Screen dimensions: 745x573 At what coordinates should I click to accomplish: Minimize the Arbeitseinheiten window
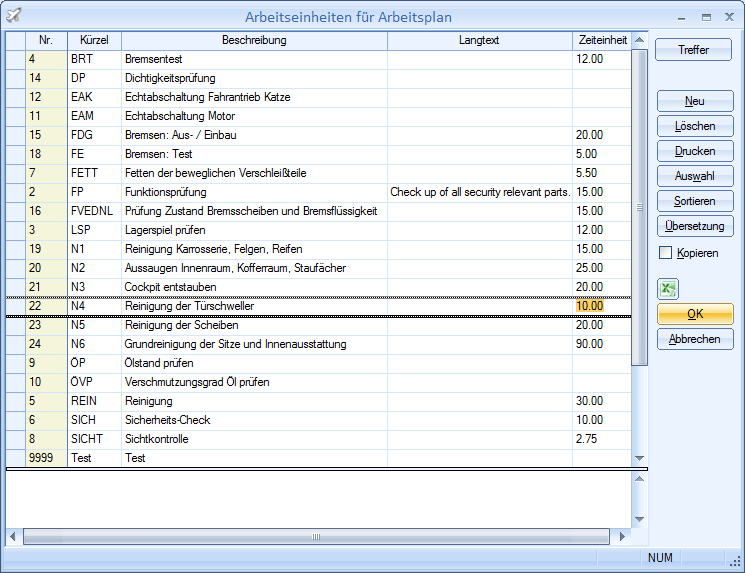[681, 18]
